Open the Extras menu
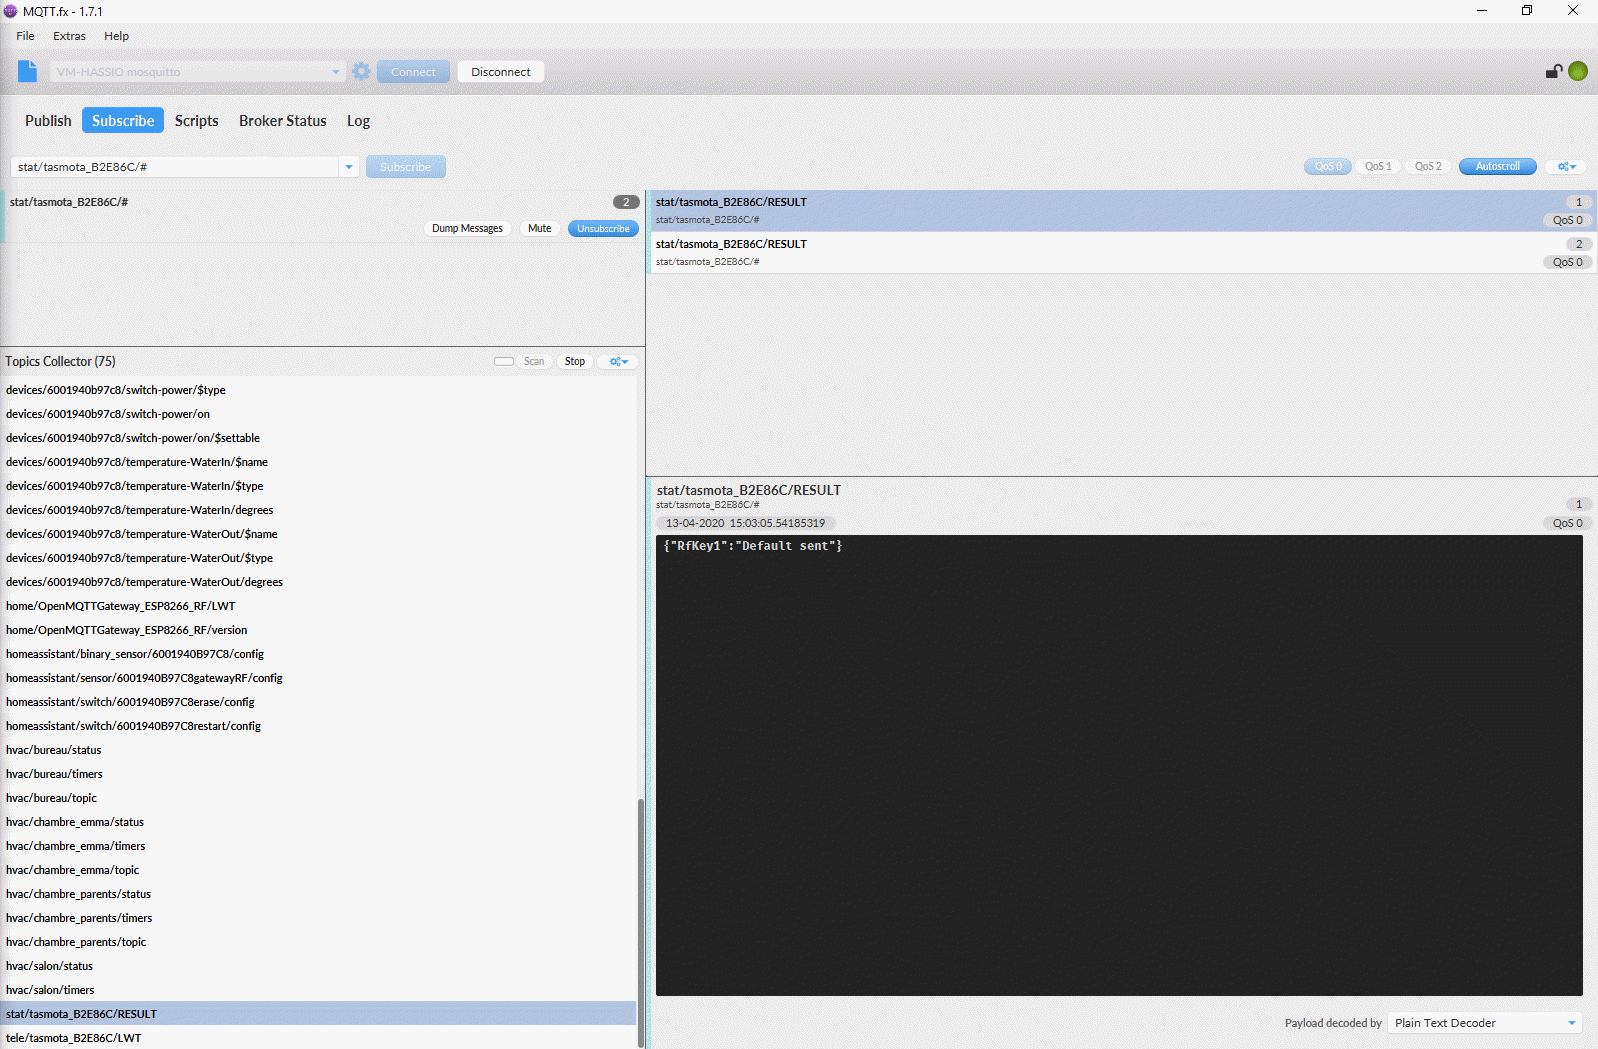1598x1049 pixels. [x=69, y=36]
